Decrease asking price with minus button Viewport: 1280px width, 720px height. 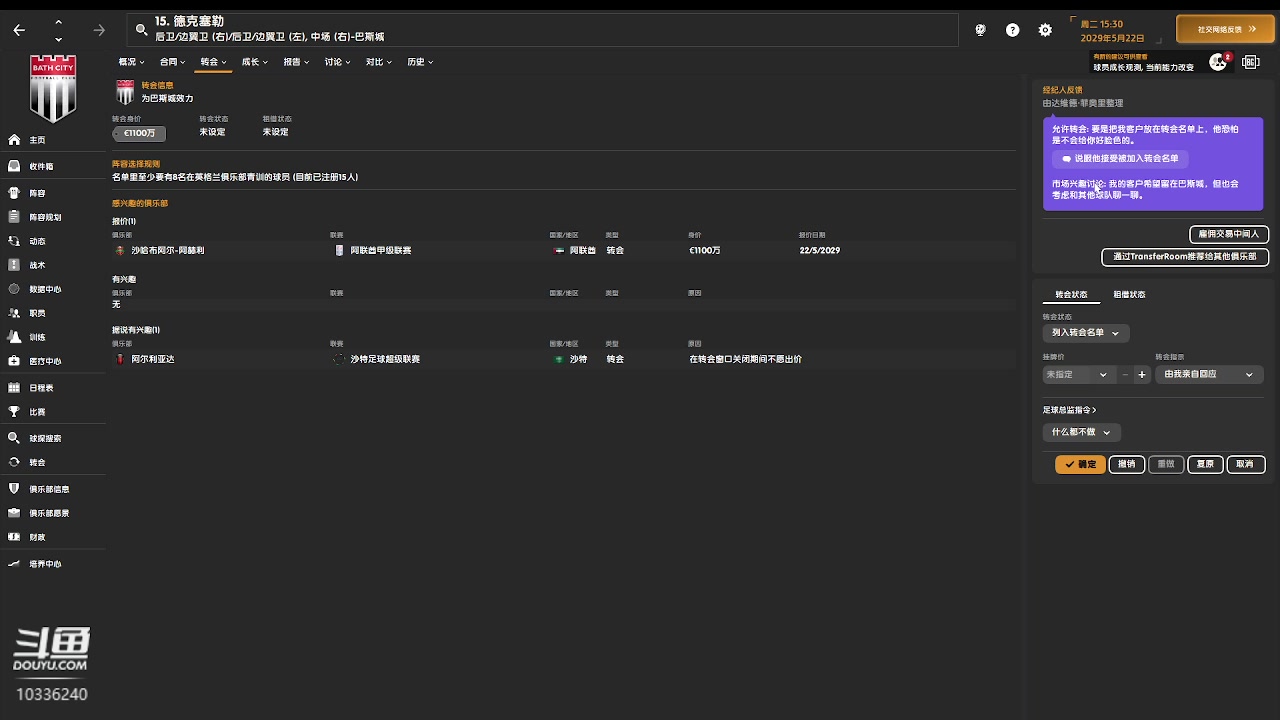pyautogui.click(x=1125, y=375)
